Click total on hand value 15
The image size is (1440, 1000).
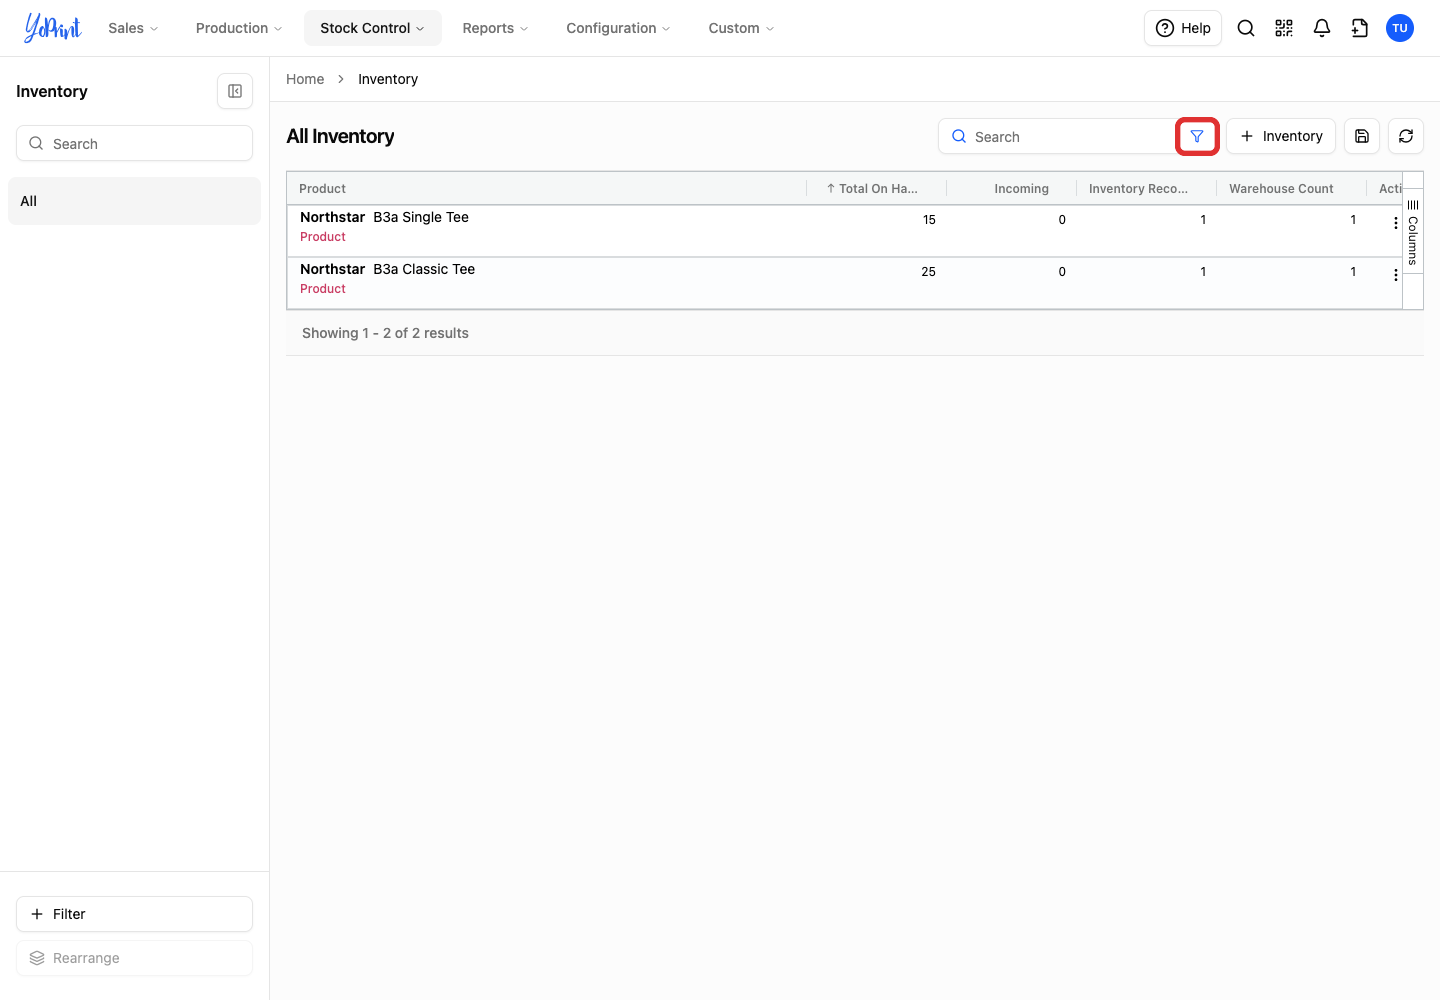tap(929, 220)
